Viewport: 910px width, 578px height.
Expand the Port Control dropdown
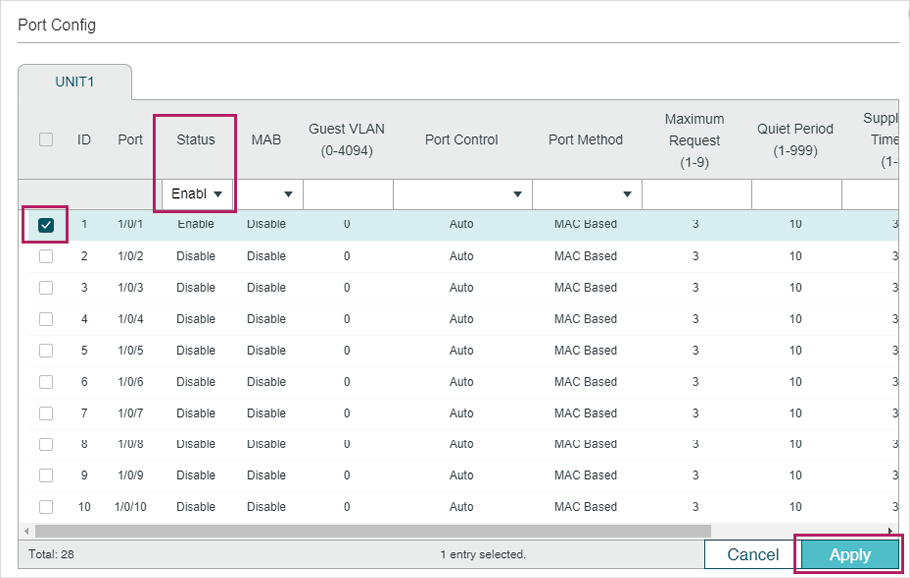tap(463, 194)
